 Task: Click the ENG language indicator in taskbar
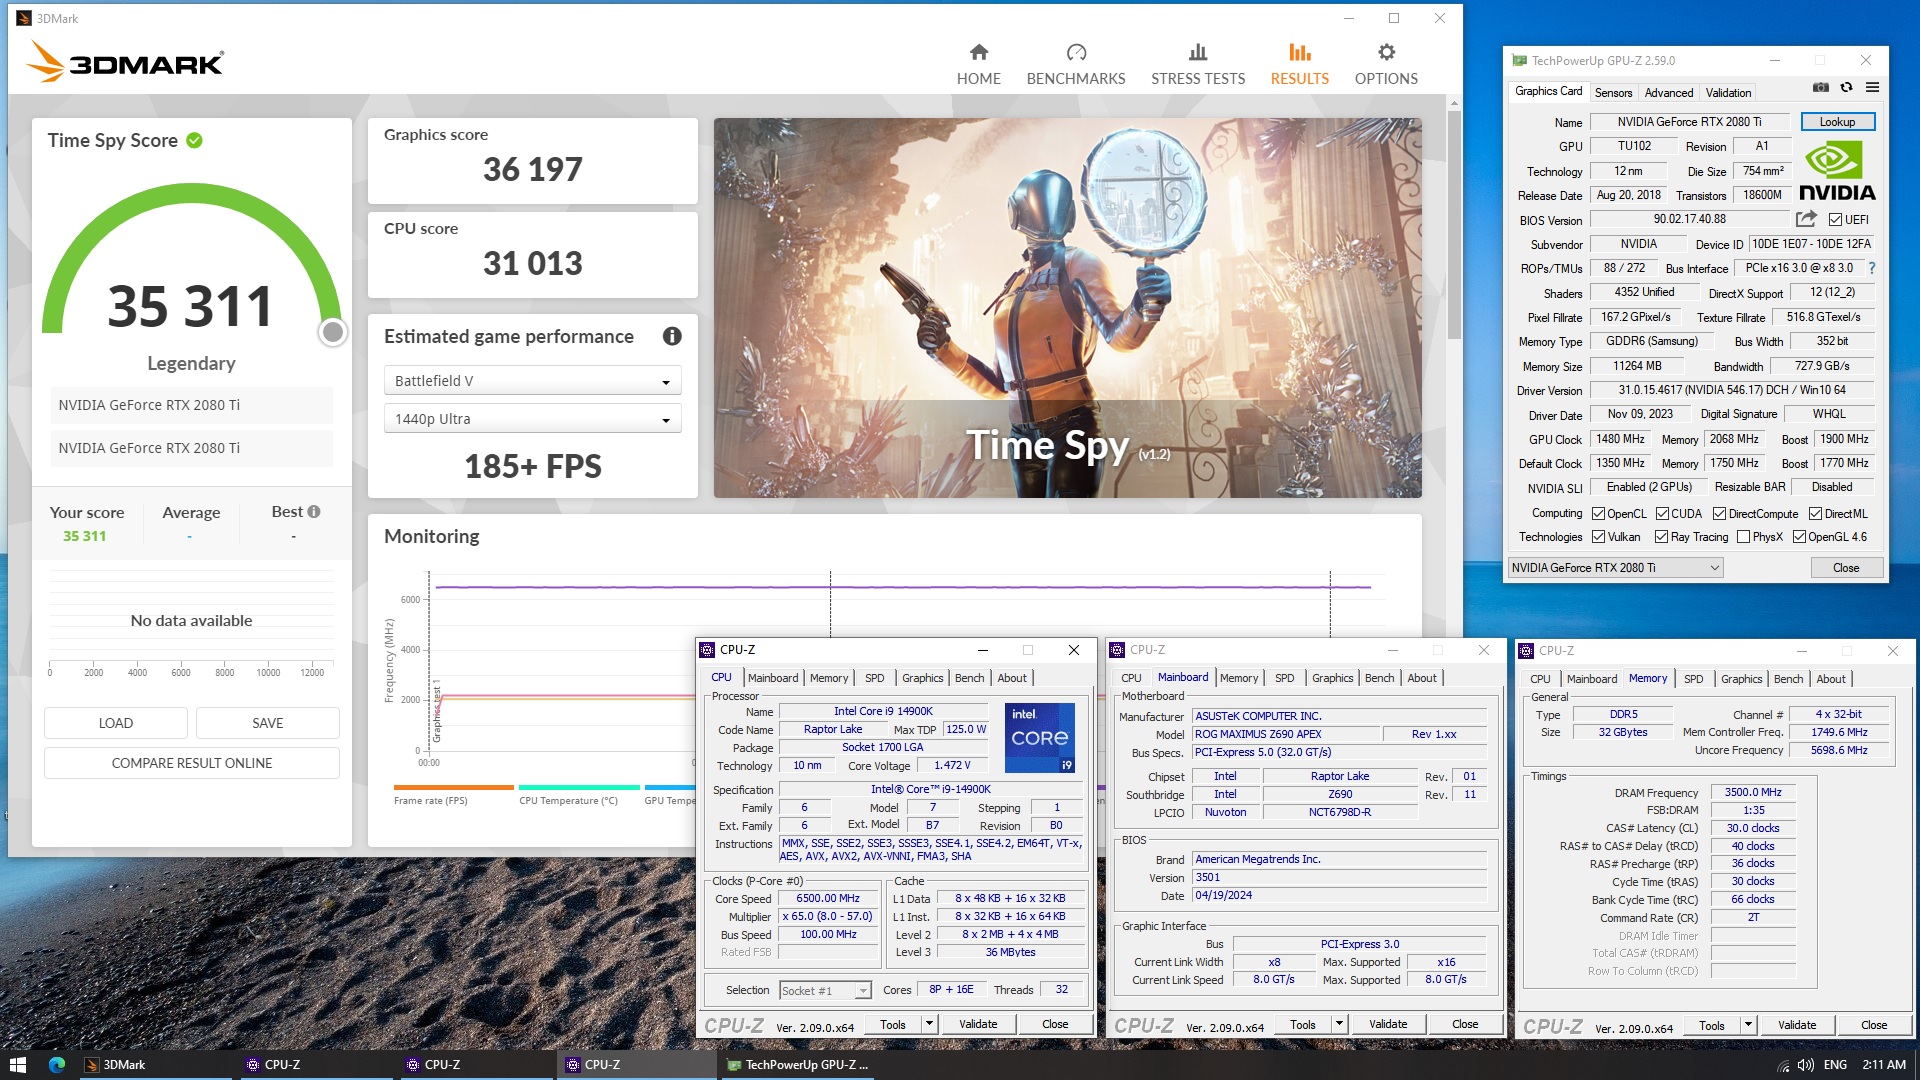(1835, 1065)
